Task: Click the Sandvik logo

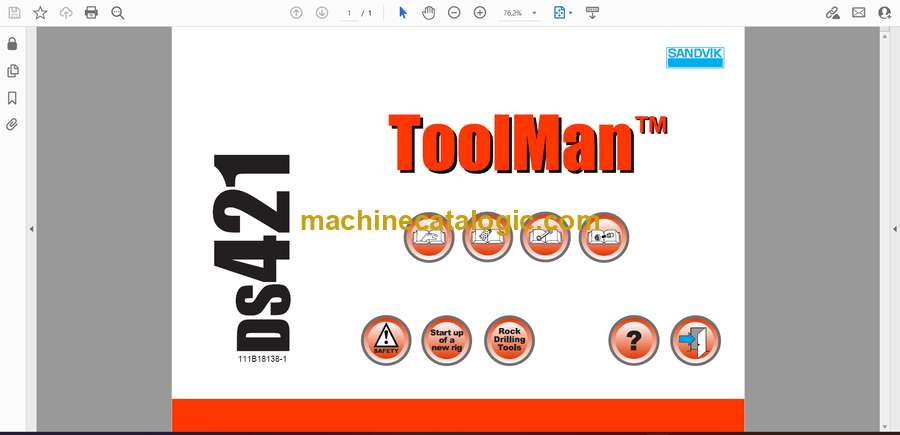Action: [695, 57]
